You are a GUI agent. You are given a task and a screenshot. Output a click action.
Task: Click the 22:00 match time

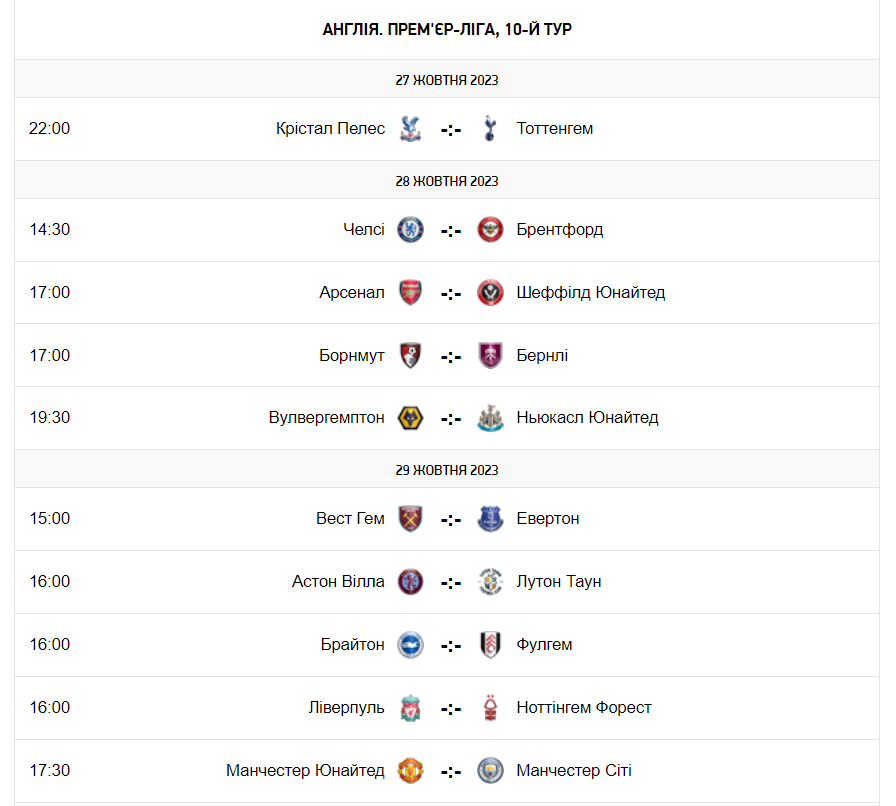pyautogui.click(x=50, y=128)
